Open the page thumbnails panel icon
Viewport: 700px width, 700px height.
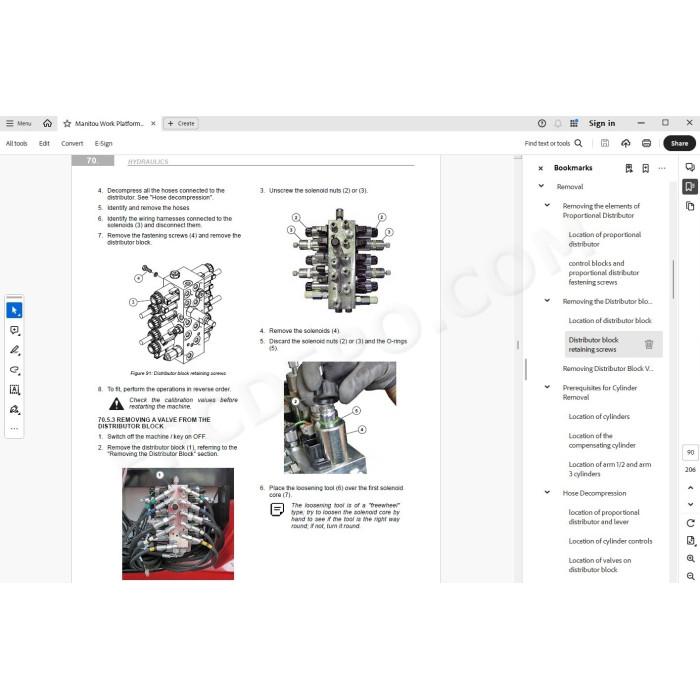690,206
